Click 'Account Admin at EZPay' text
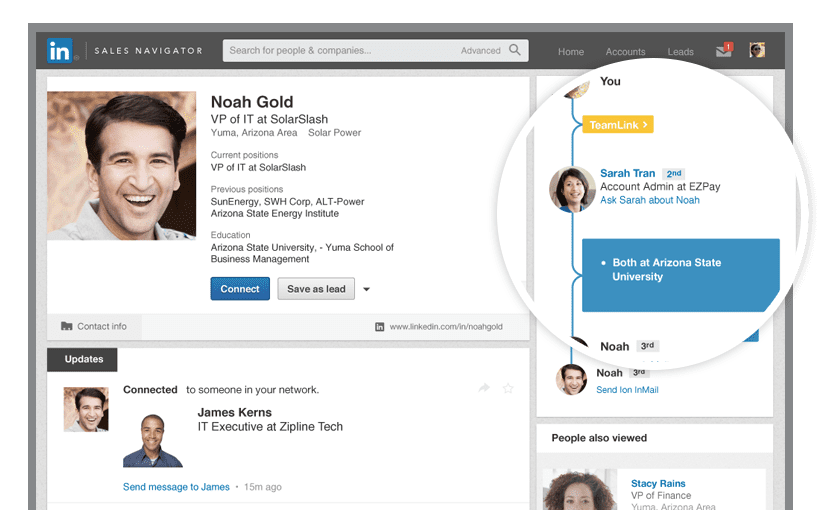Viewport: 818px width, 510px height. click(660, 187)
